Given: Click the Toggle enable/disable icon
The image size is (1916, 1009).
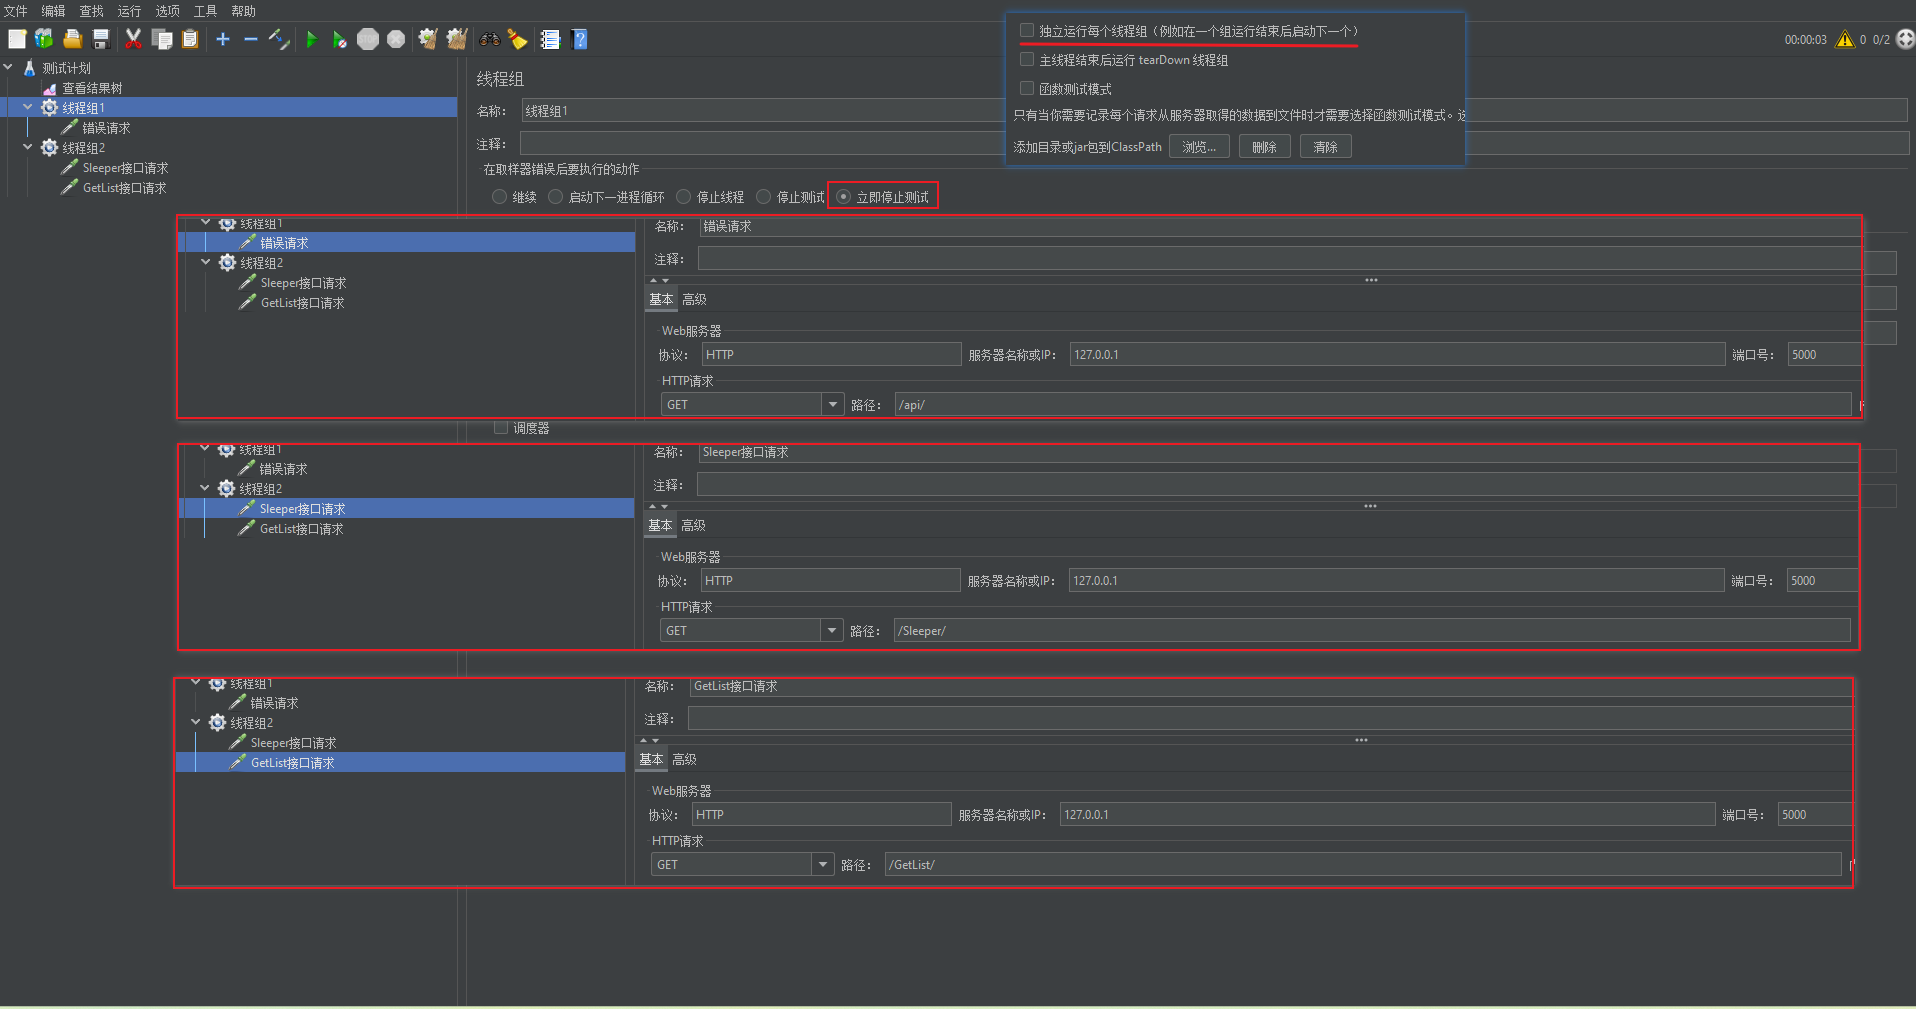Looking at the screenshot, I should [279, 39].
